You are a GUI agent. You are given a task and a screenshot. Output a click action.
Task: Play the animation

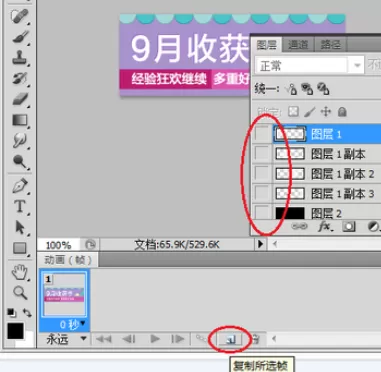click(155, 339)
